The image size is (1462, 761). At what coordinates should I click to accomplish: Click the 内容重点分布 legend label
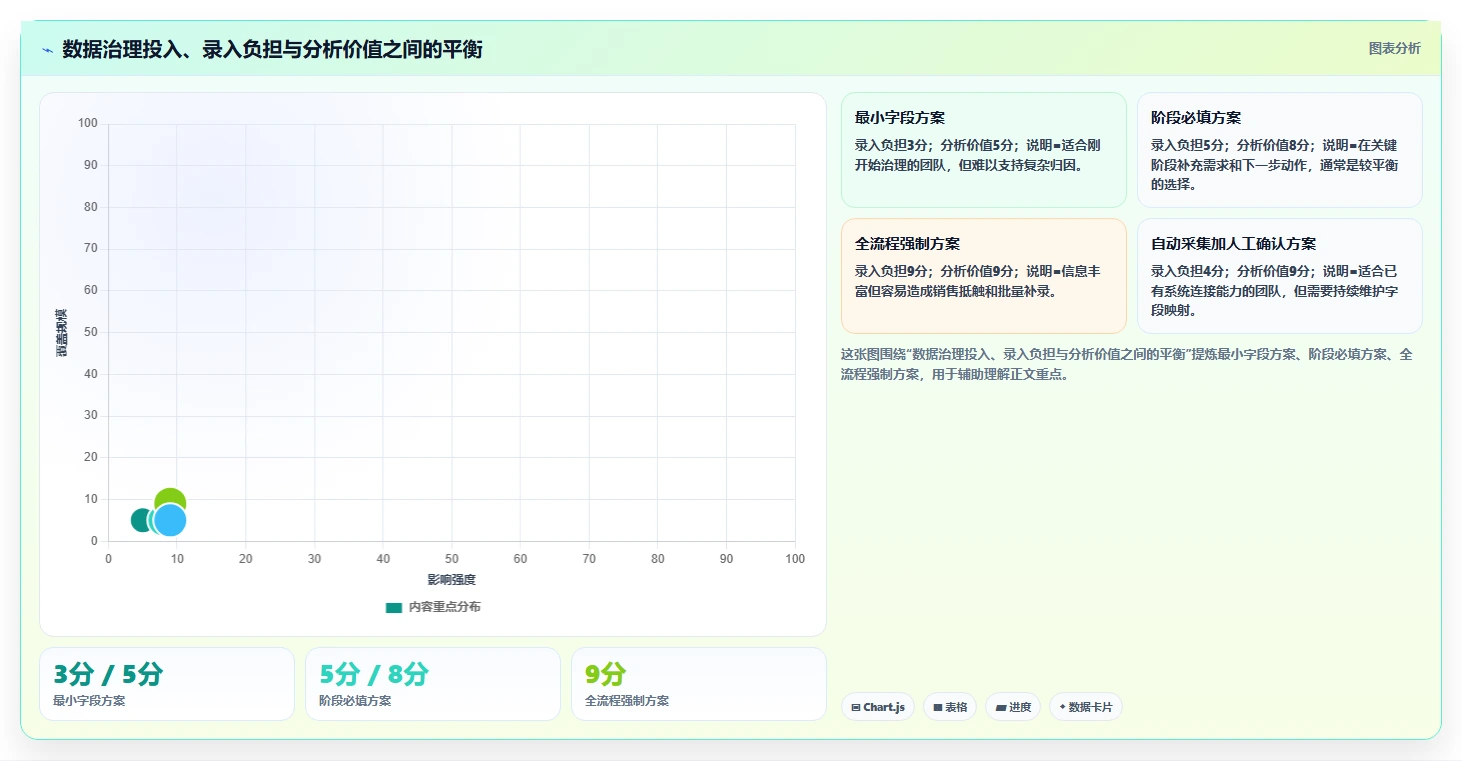point(445,607)
